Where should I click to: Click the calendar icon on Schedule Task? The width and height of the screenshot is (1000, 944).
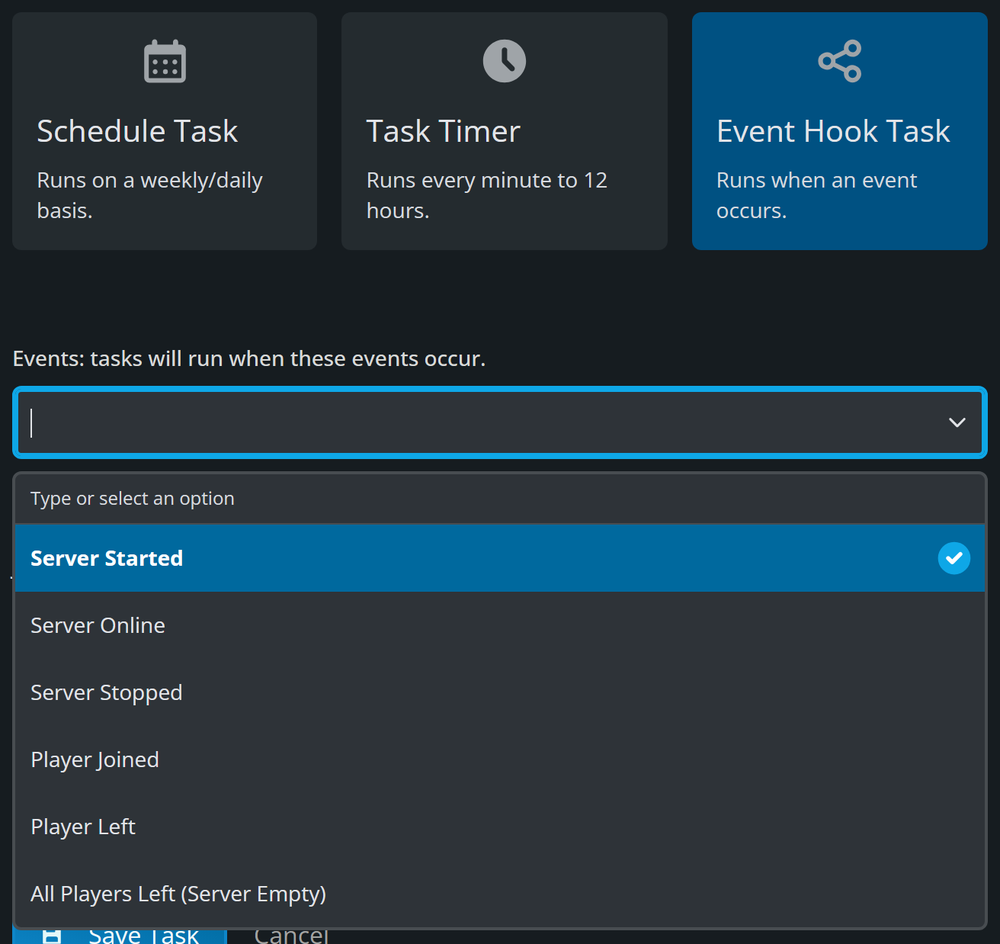coord(165,61)
